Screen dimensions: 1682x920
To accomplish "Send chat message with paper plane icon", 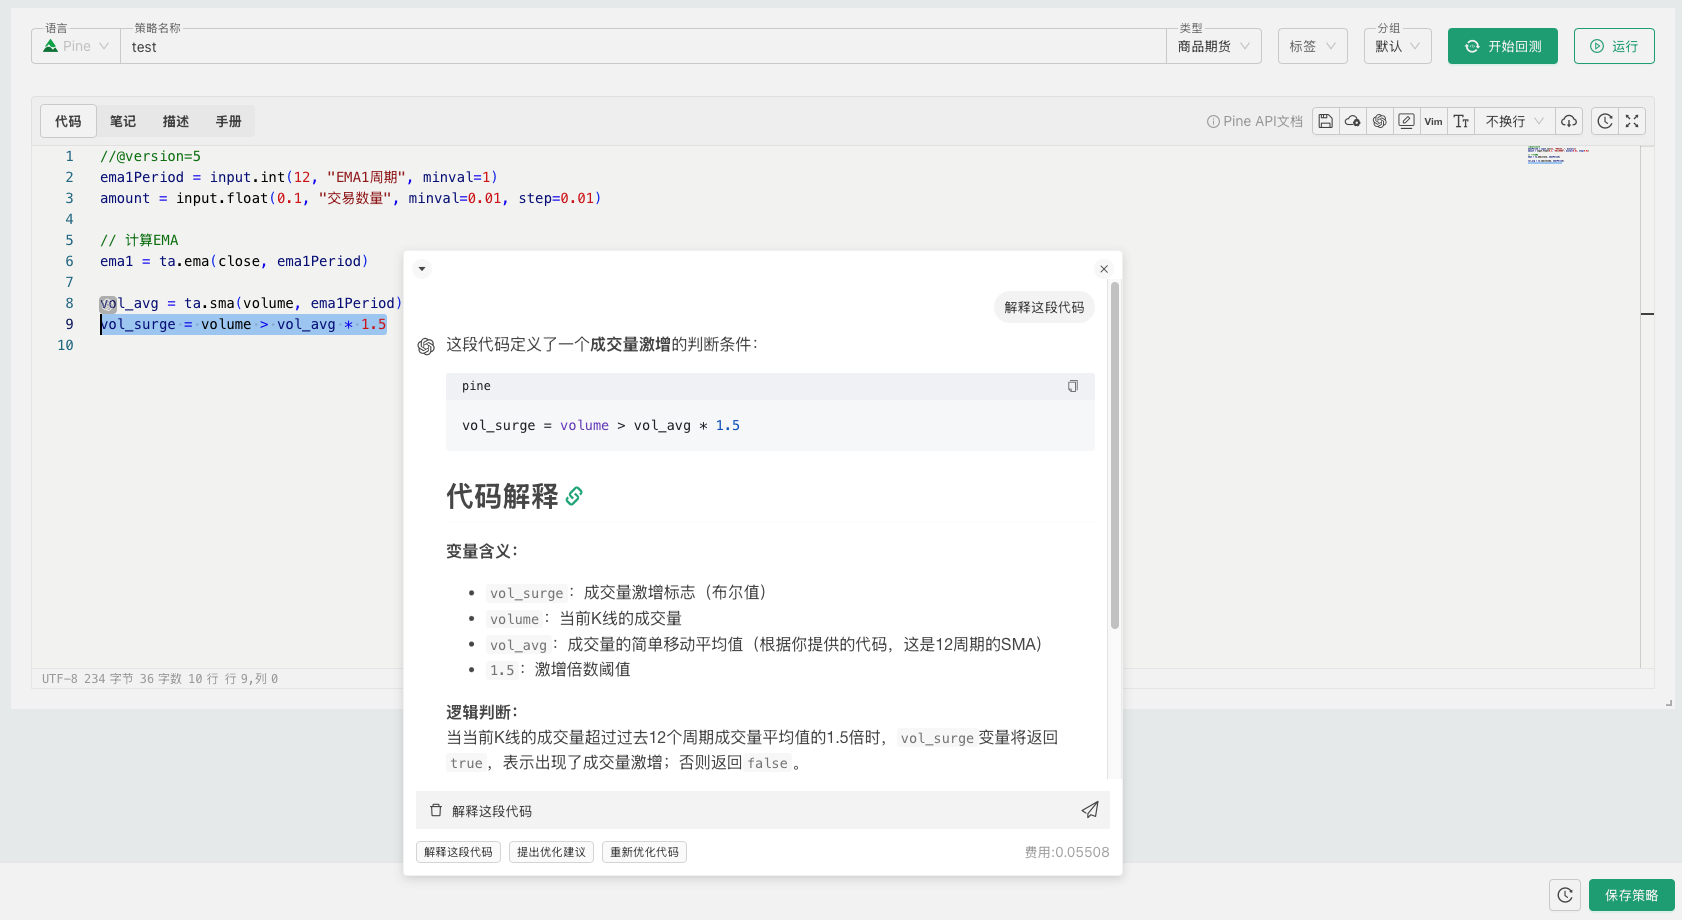I will [x=1090, y=810].
